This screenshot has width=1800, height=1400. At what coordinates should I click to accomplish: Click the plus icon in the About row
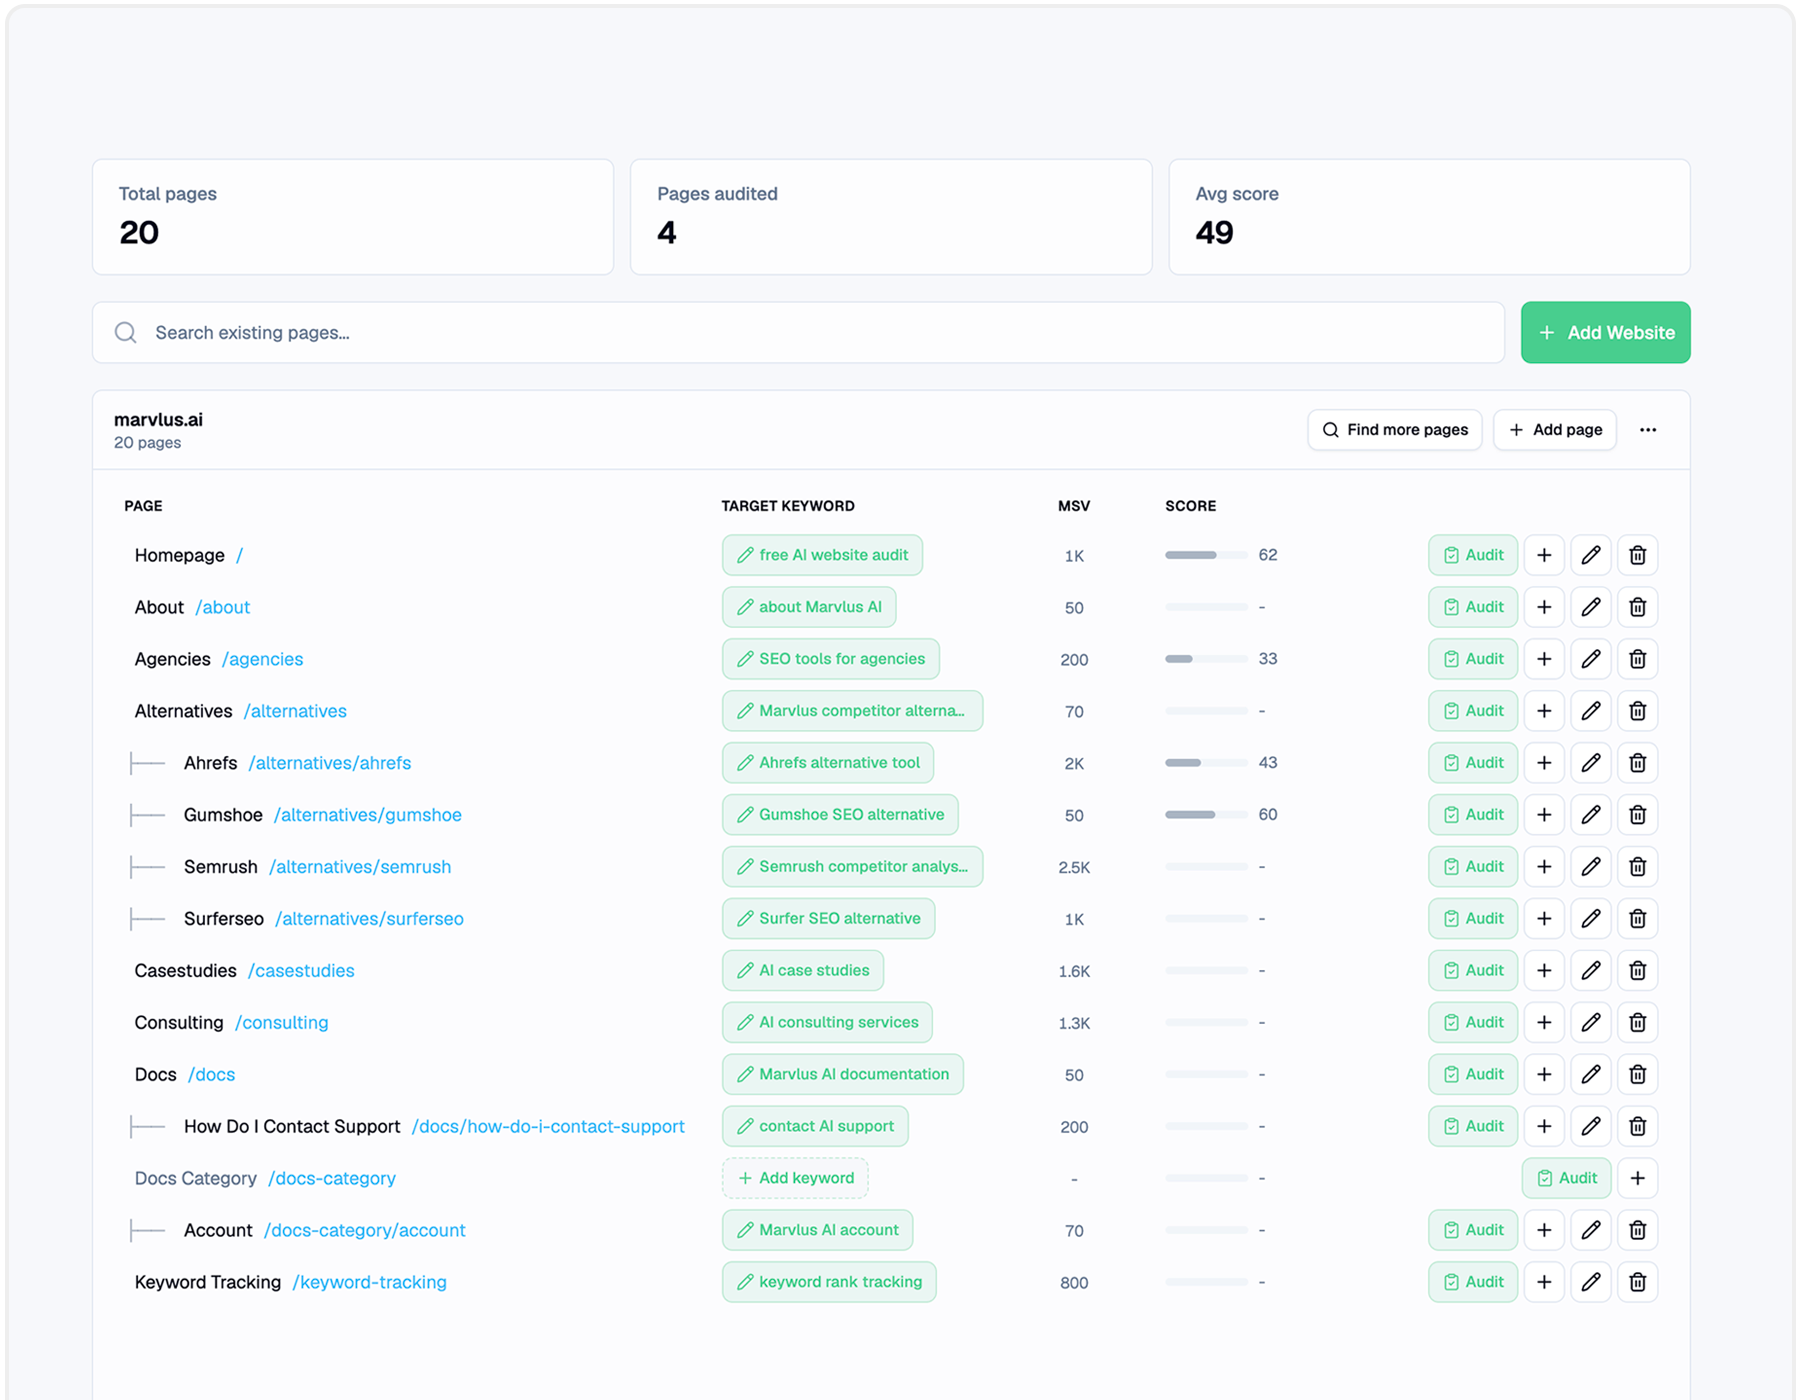coord(1544,607)
